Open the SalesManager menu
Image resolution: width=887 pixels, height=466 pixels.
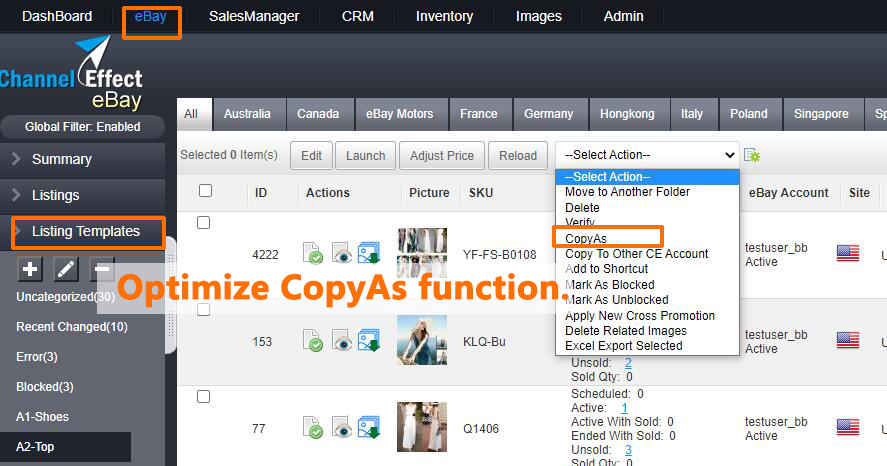(254, 16)
